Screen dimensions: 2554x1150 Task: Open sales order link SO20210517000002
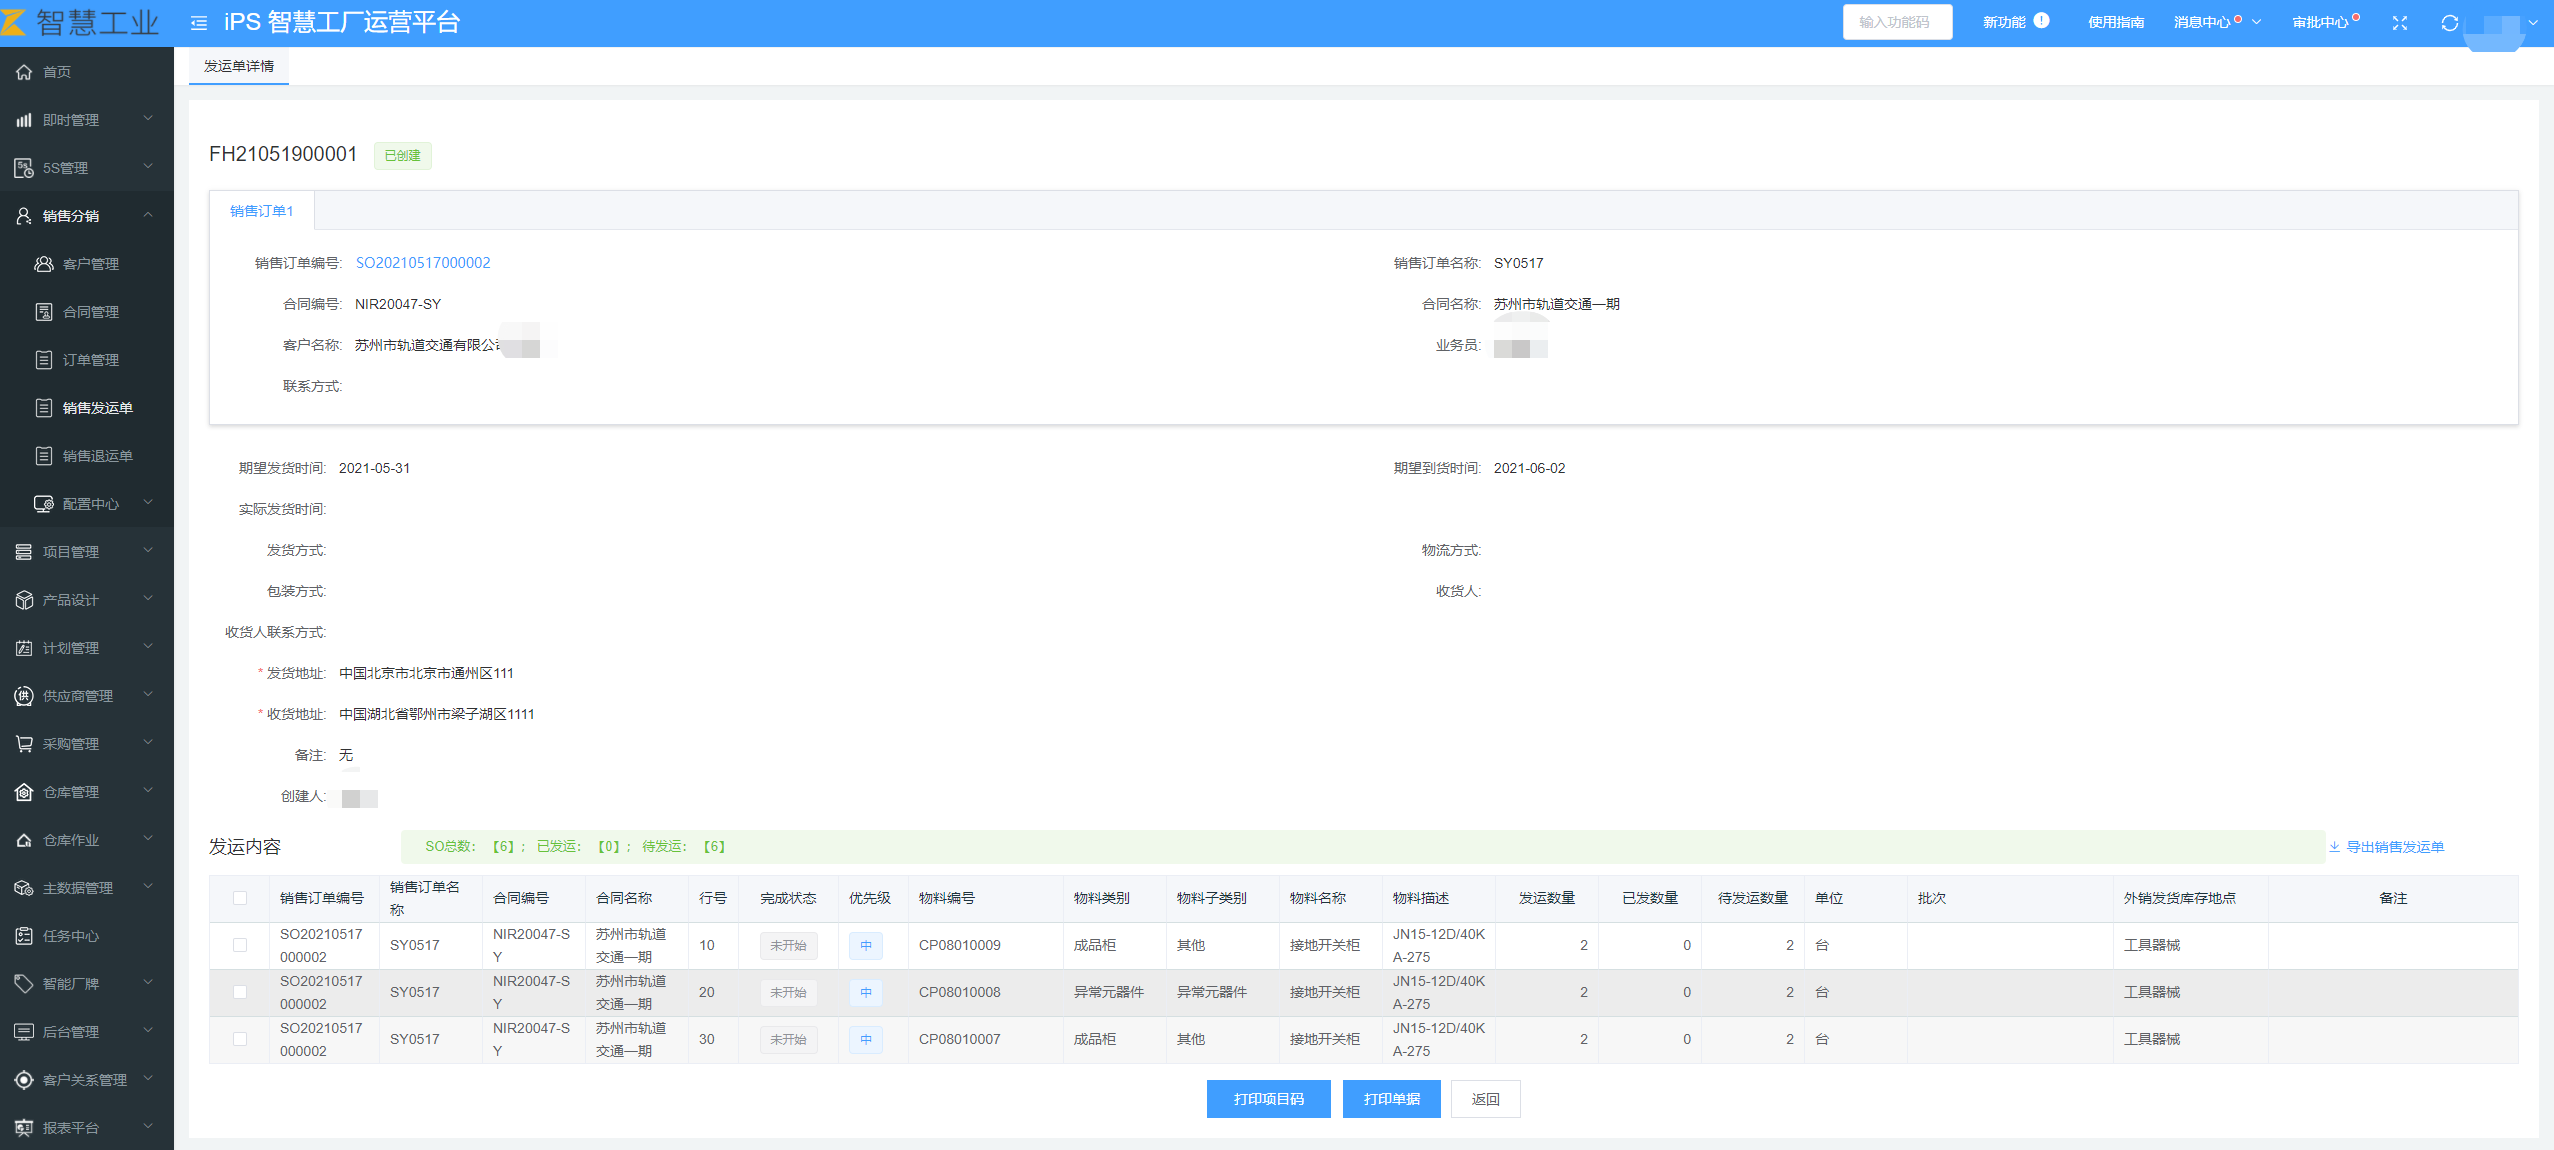click(x=423, y=263)
